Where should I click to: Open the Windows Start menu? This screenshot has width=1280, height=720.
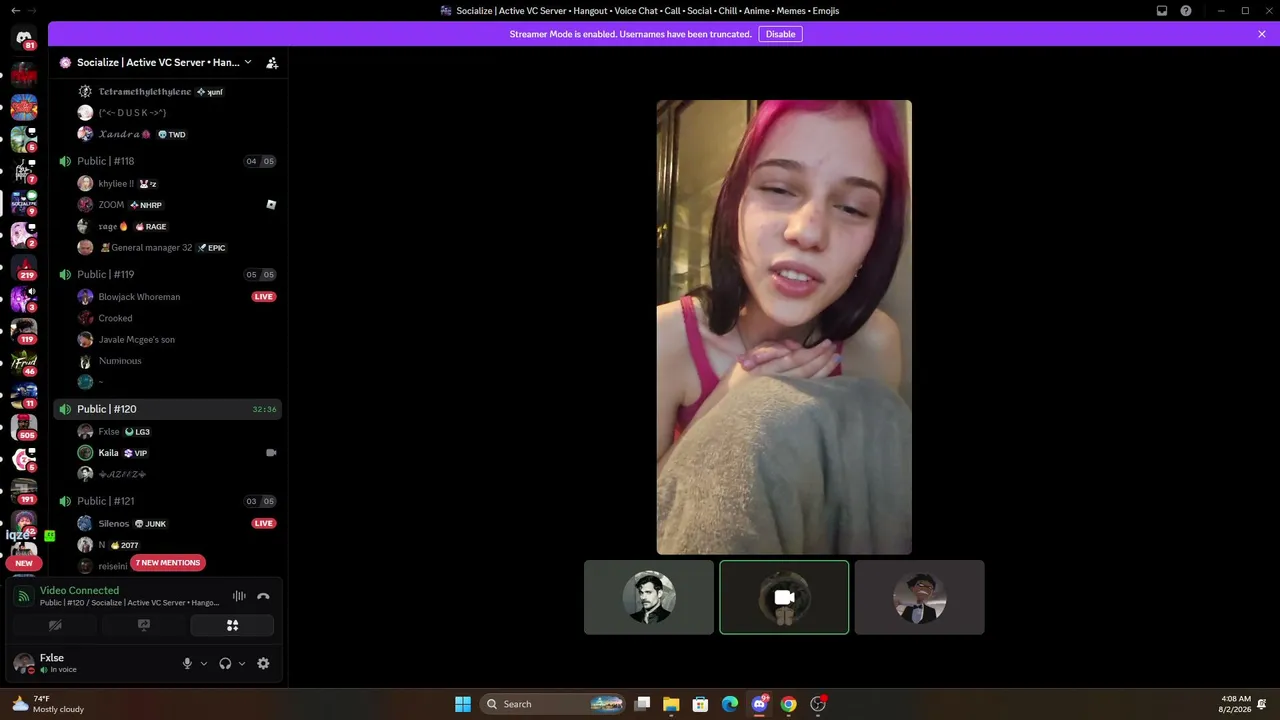pyautogui.click(x=463, y=704)
